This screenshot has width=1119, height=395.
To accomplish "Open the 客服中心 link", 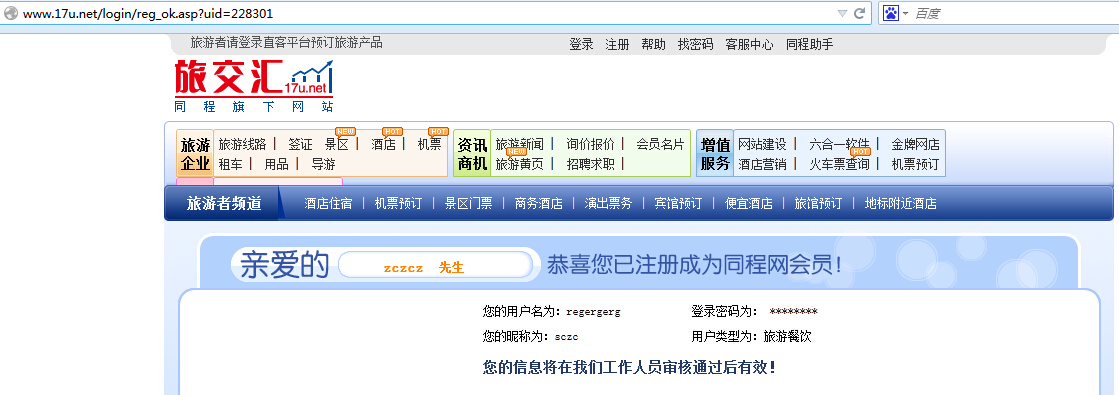I will pos(749,44).
